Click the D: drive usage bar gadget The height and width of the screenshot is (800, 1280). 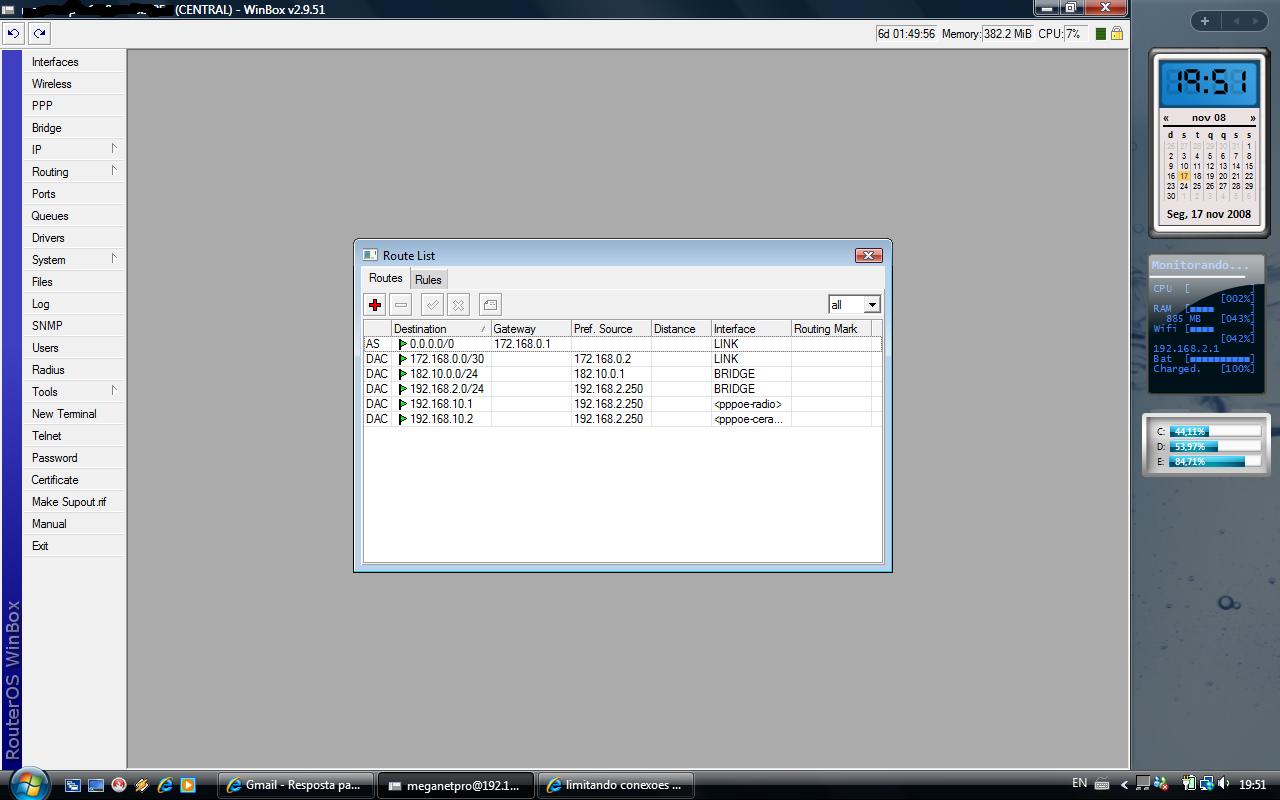[1215, 446]
